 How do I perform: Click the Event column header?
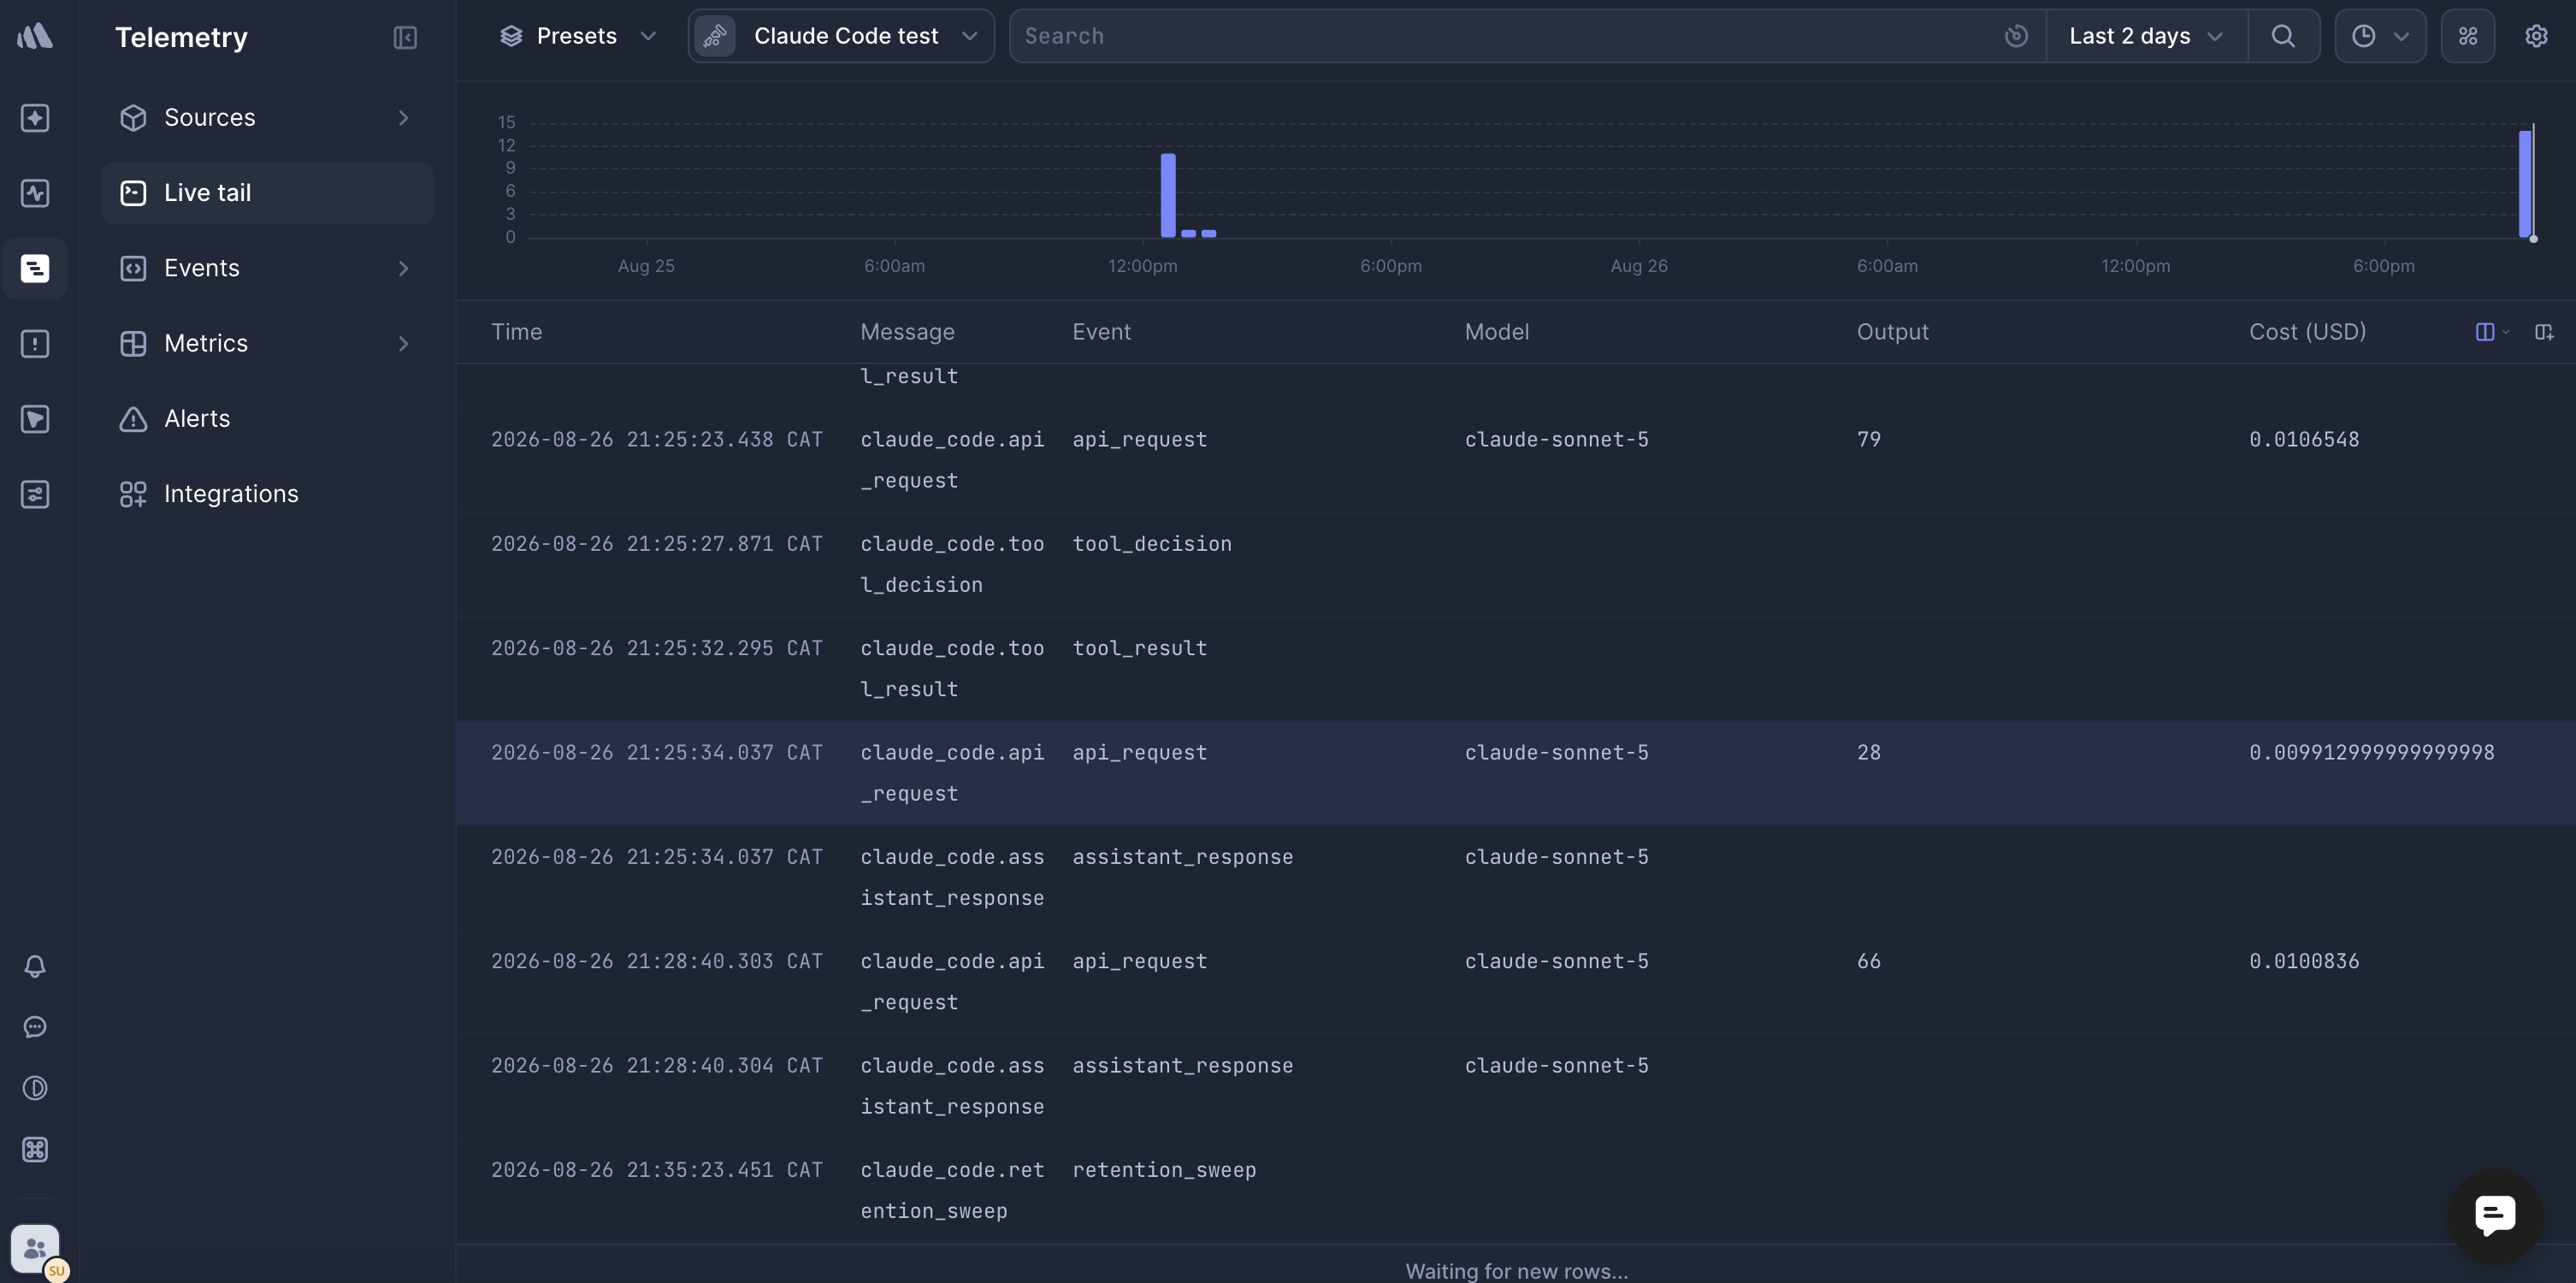pos(1101,332)
